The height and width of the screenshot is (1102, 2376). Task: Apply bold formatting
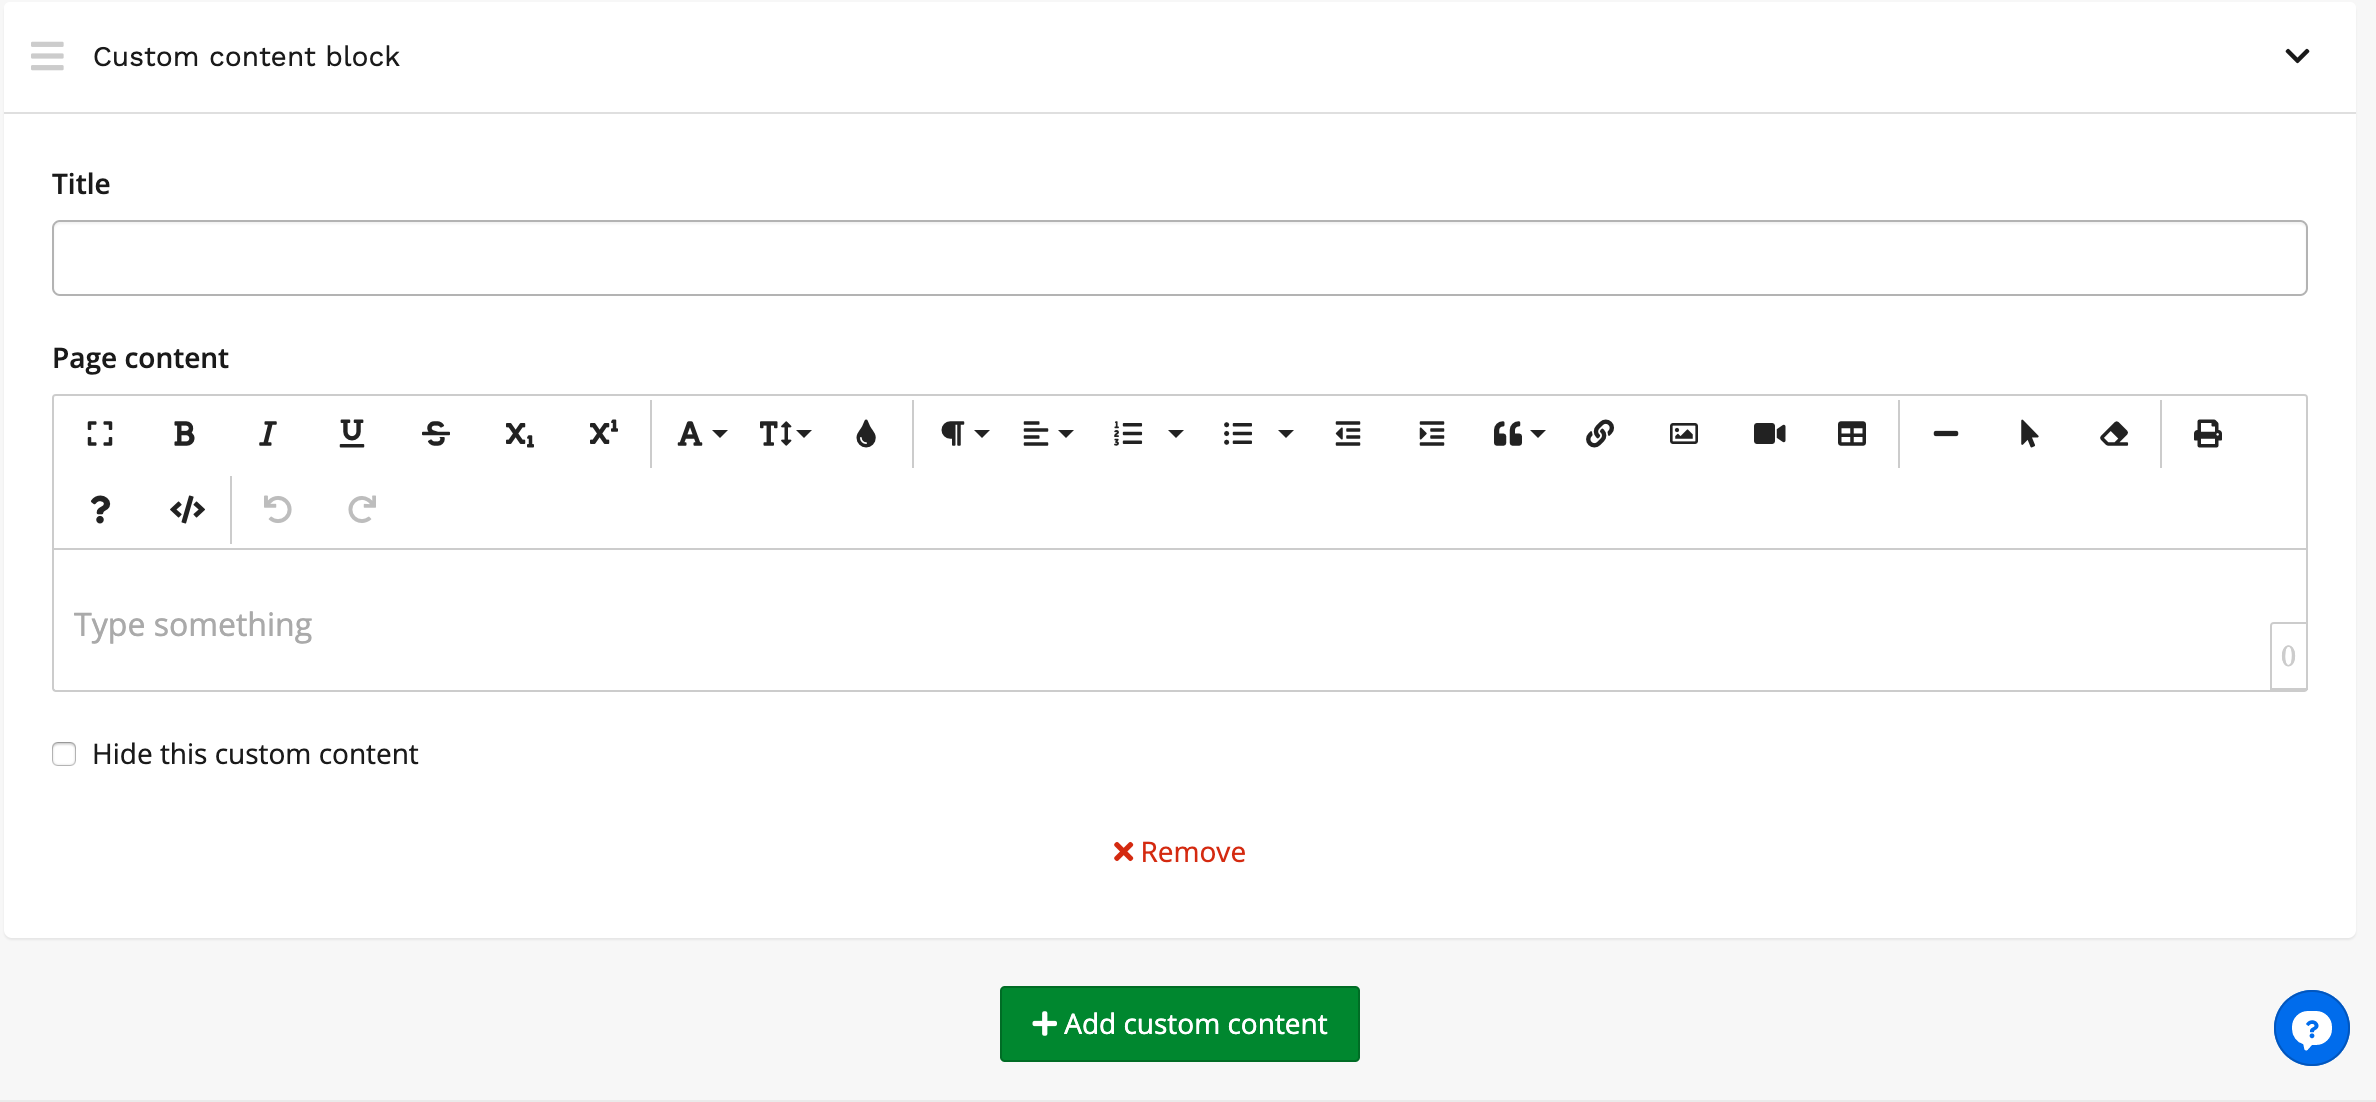coord(184,434)
